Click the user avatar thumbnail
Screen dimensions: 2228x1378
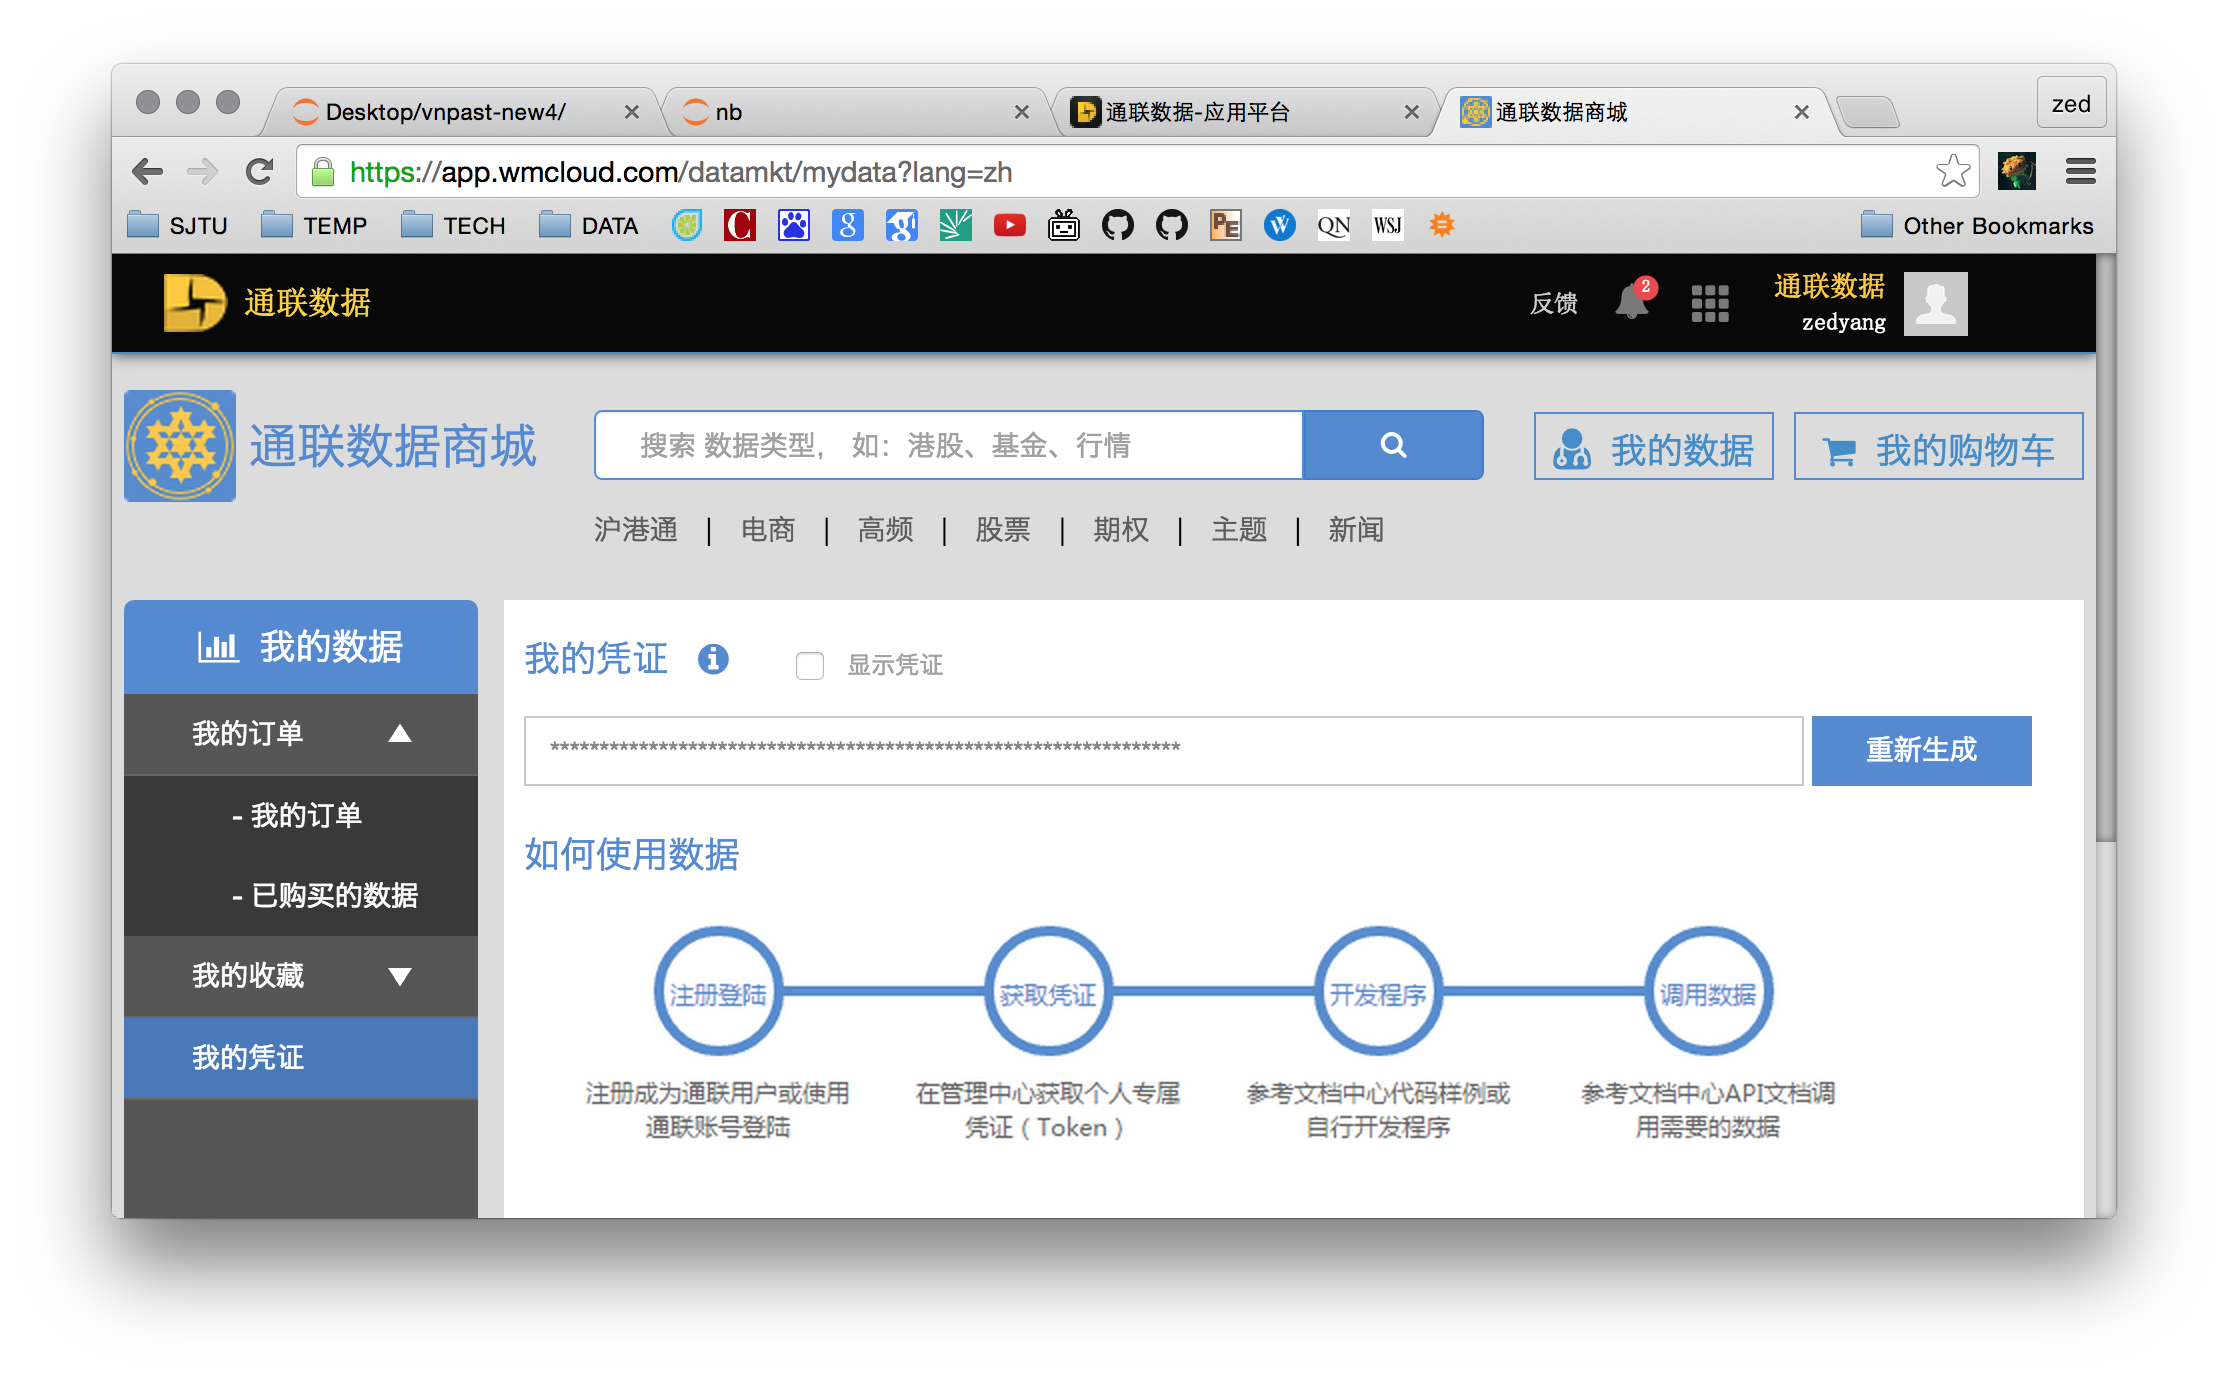[x=1934, y=303]
